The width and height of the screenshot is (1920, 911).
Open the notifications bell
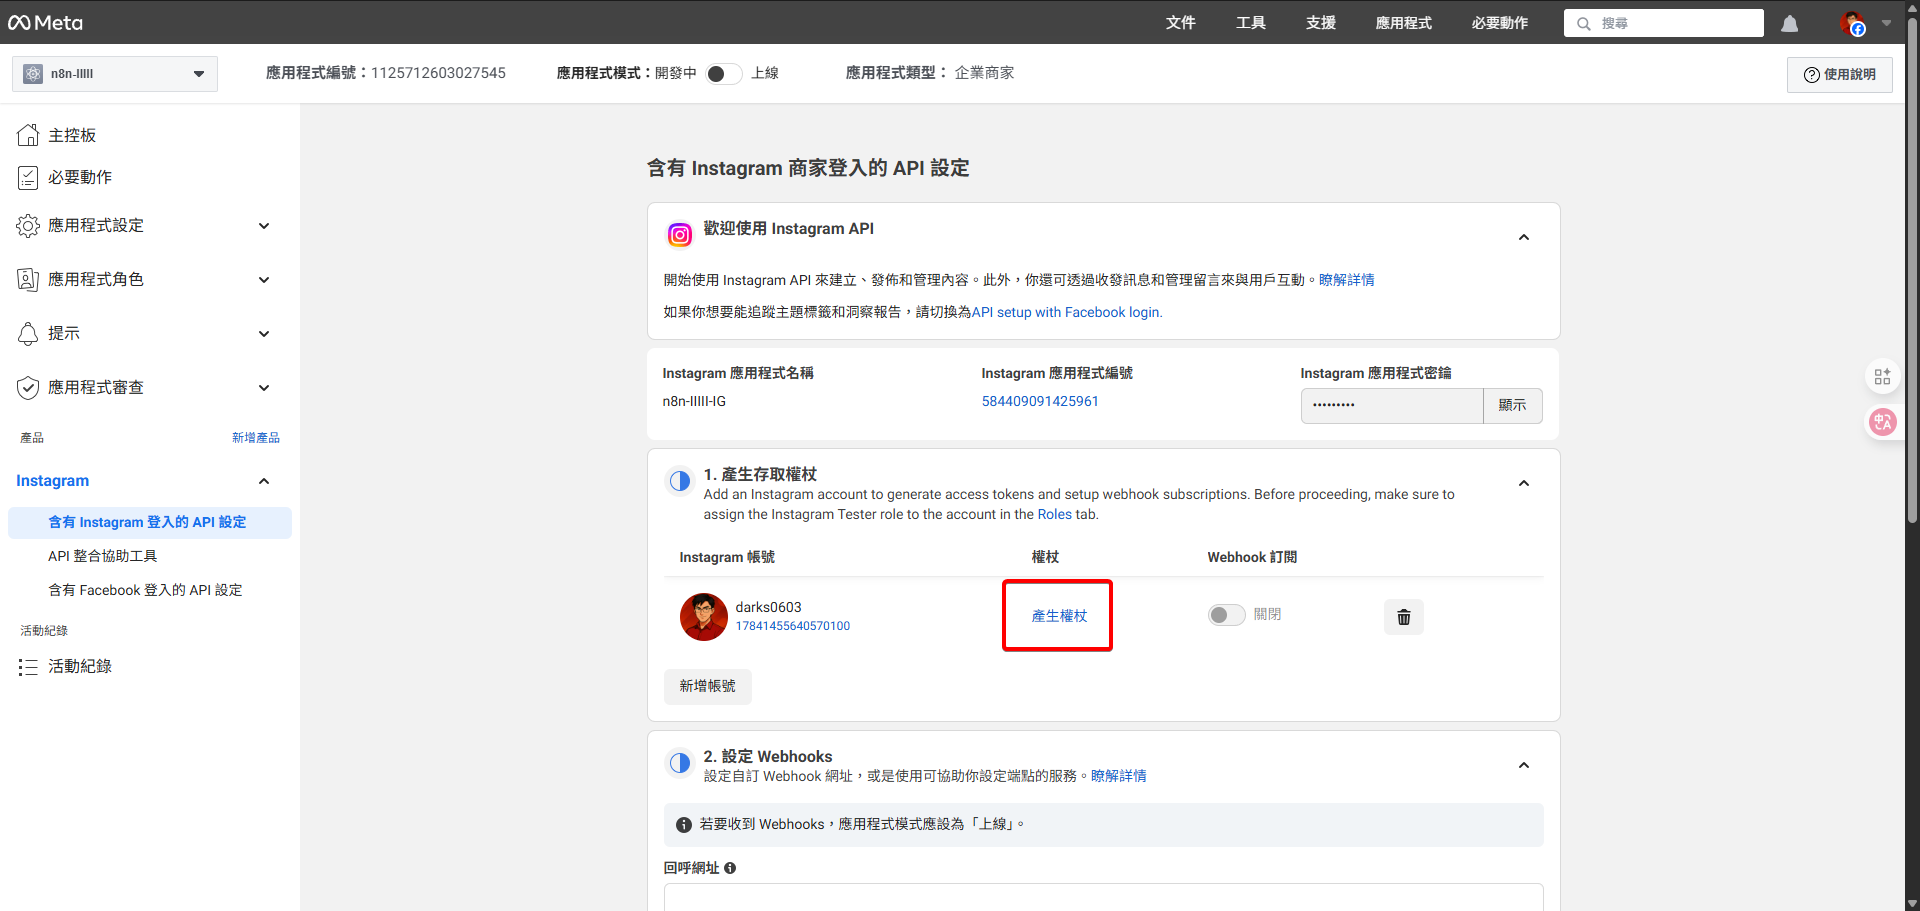[x=1789, y=23]
